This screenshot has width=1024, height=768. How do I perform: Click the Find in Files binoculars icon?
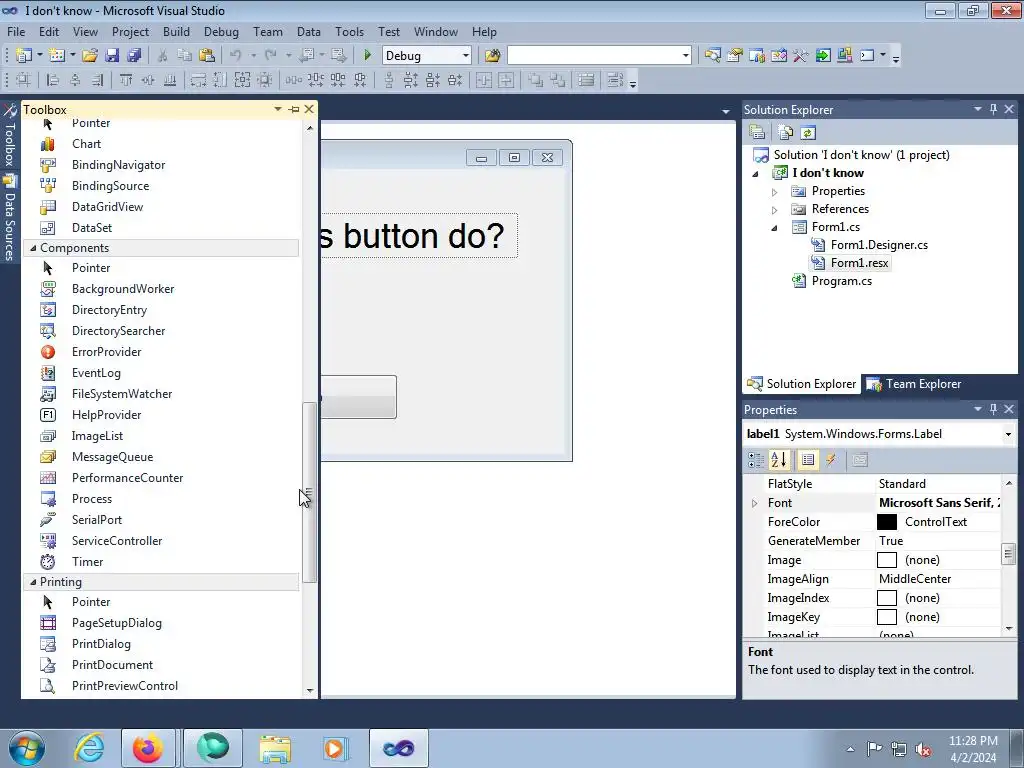[492, 56]
